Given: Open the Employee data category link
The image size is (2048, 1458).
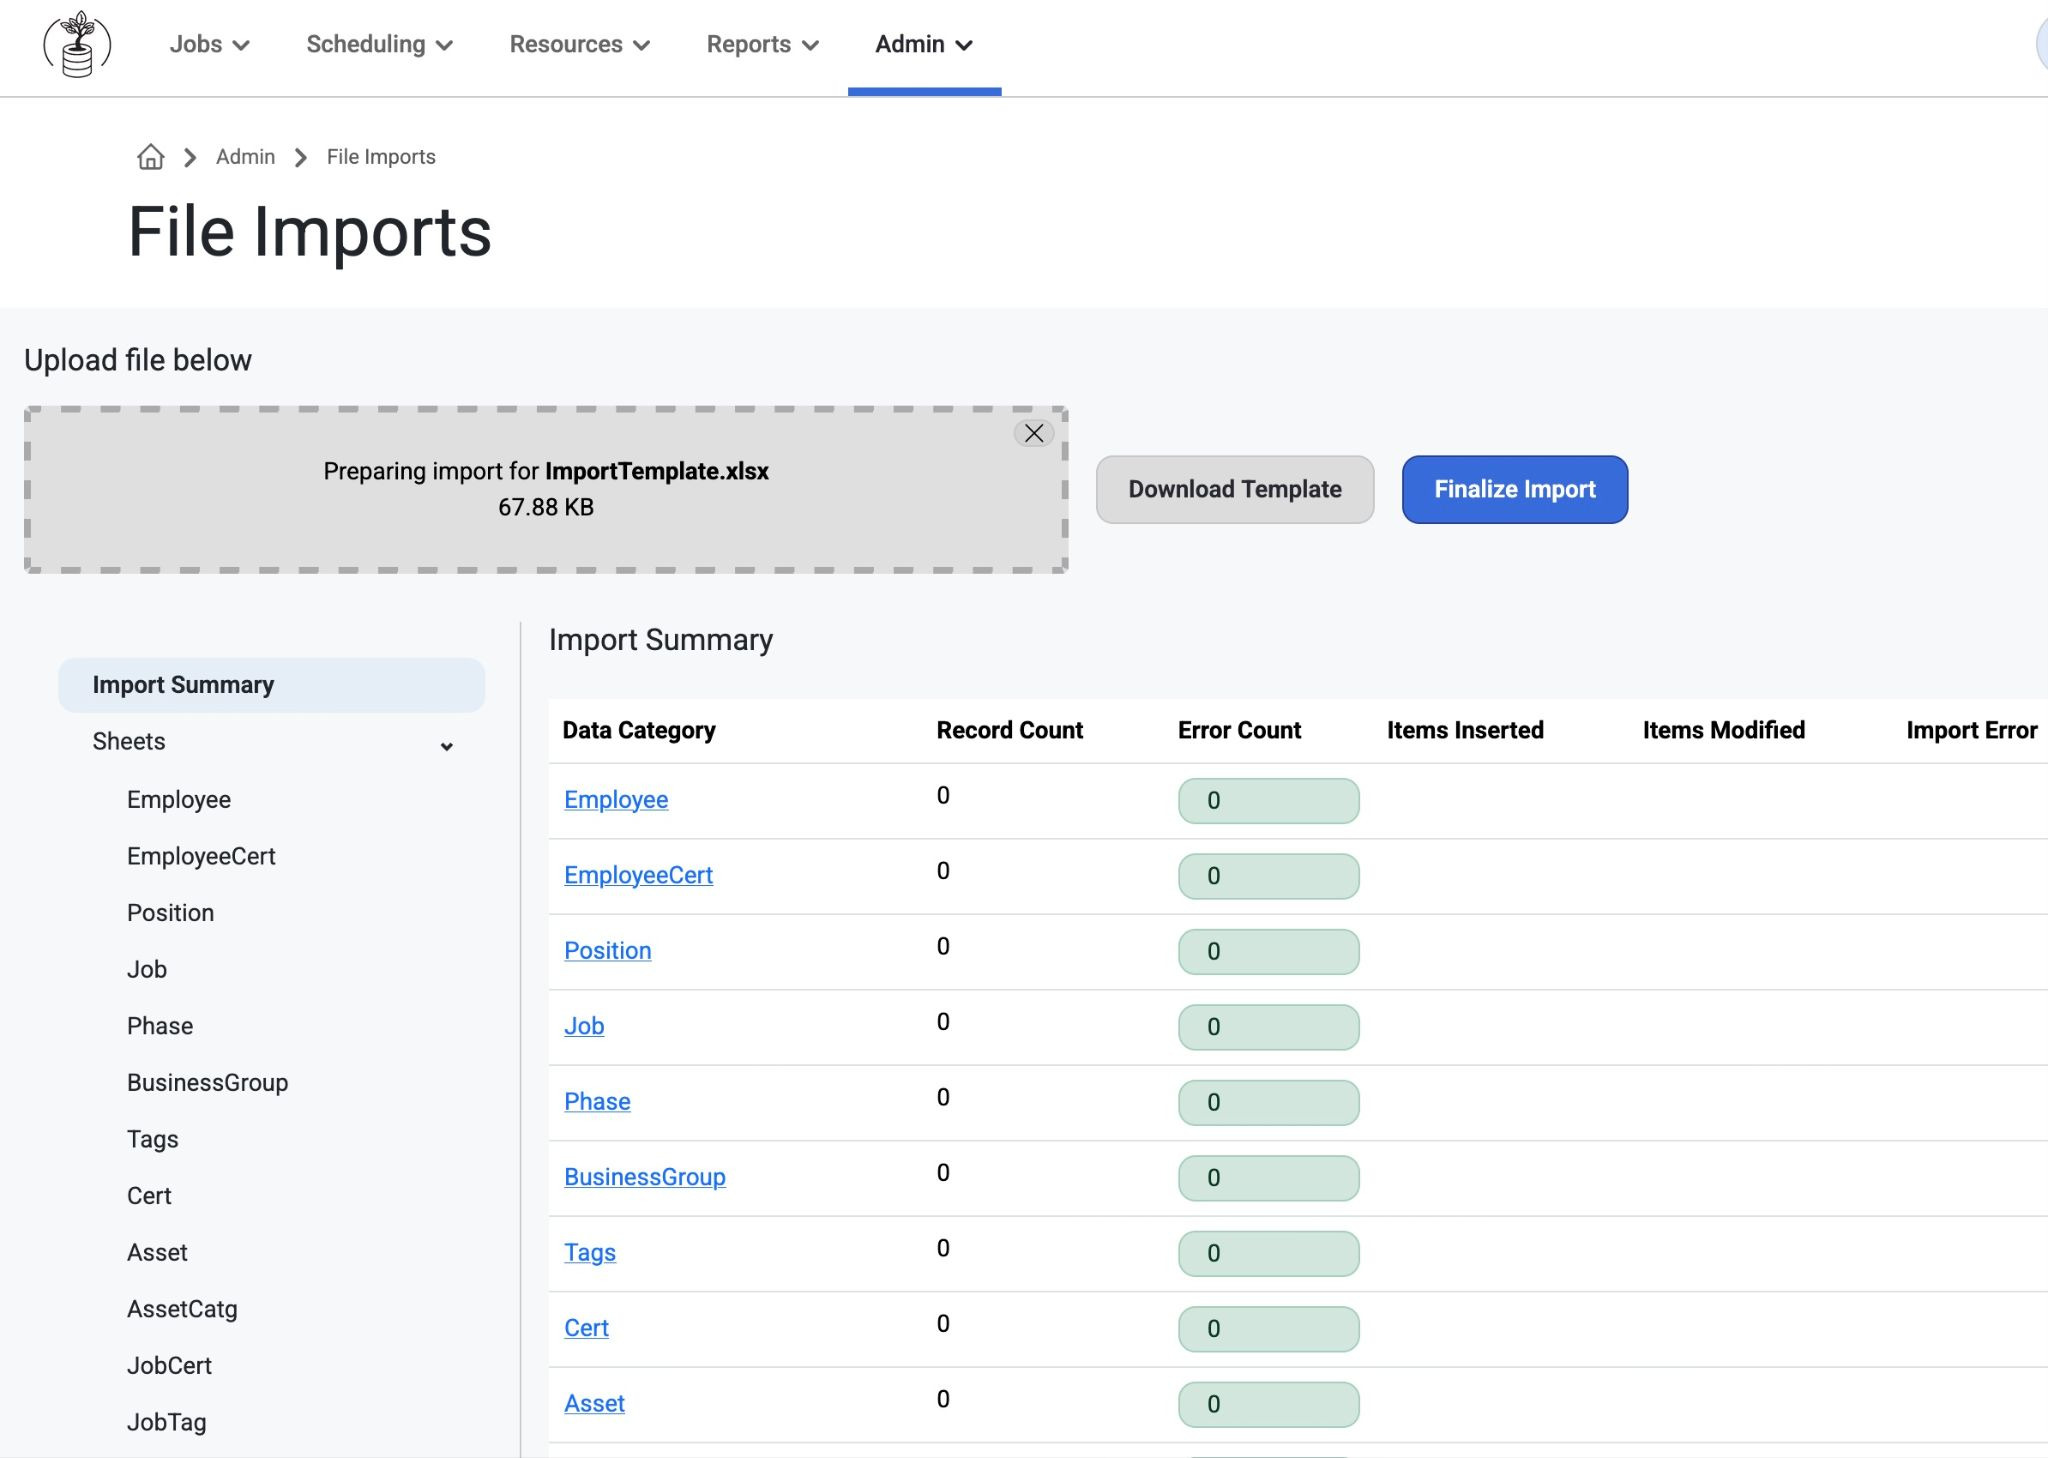Looking at the screenshot, I should point(616,799).
